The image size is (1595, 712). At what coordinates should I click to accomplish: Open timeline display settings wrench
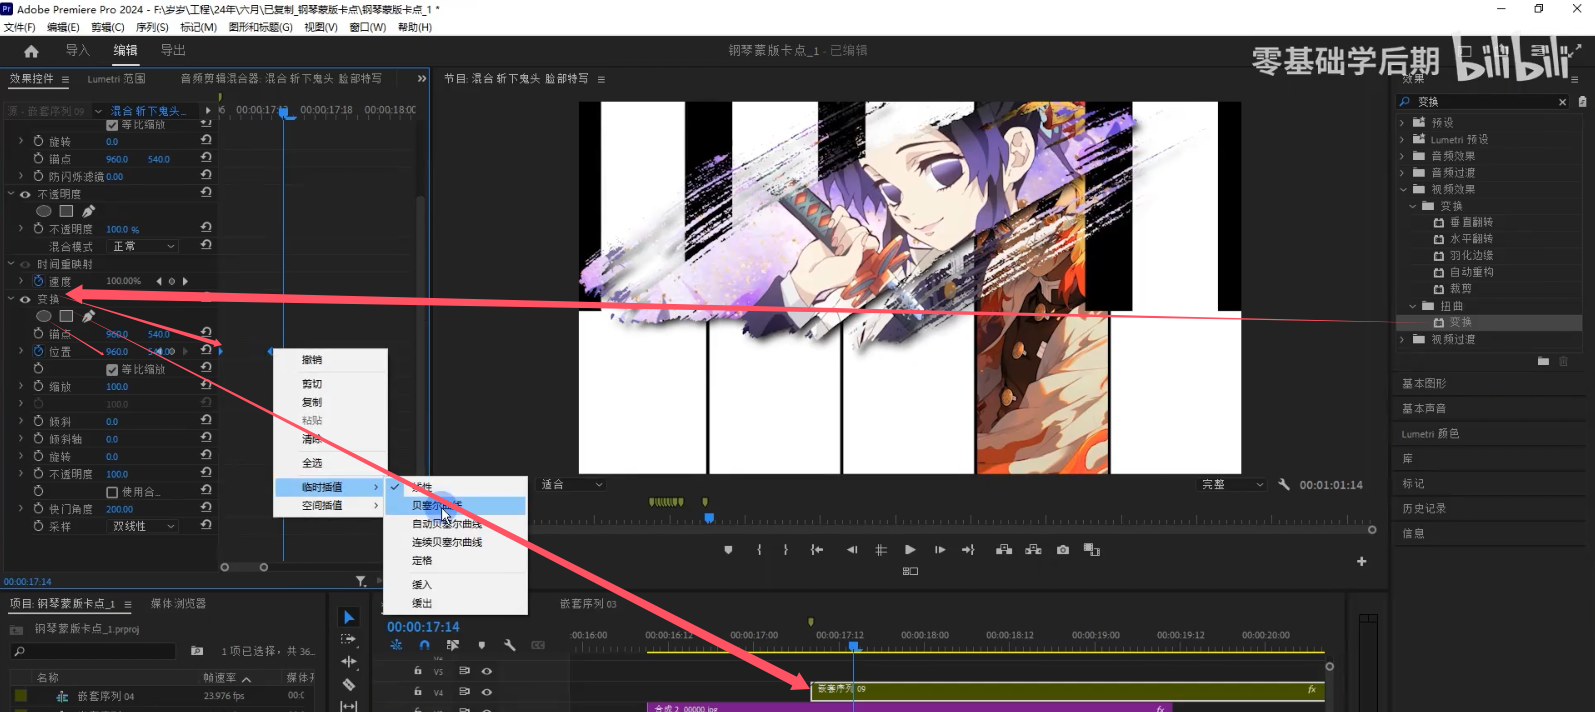pyautogui.click(x=509, y=645)
